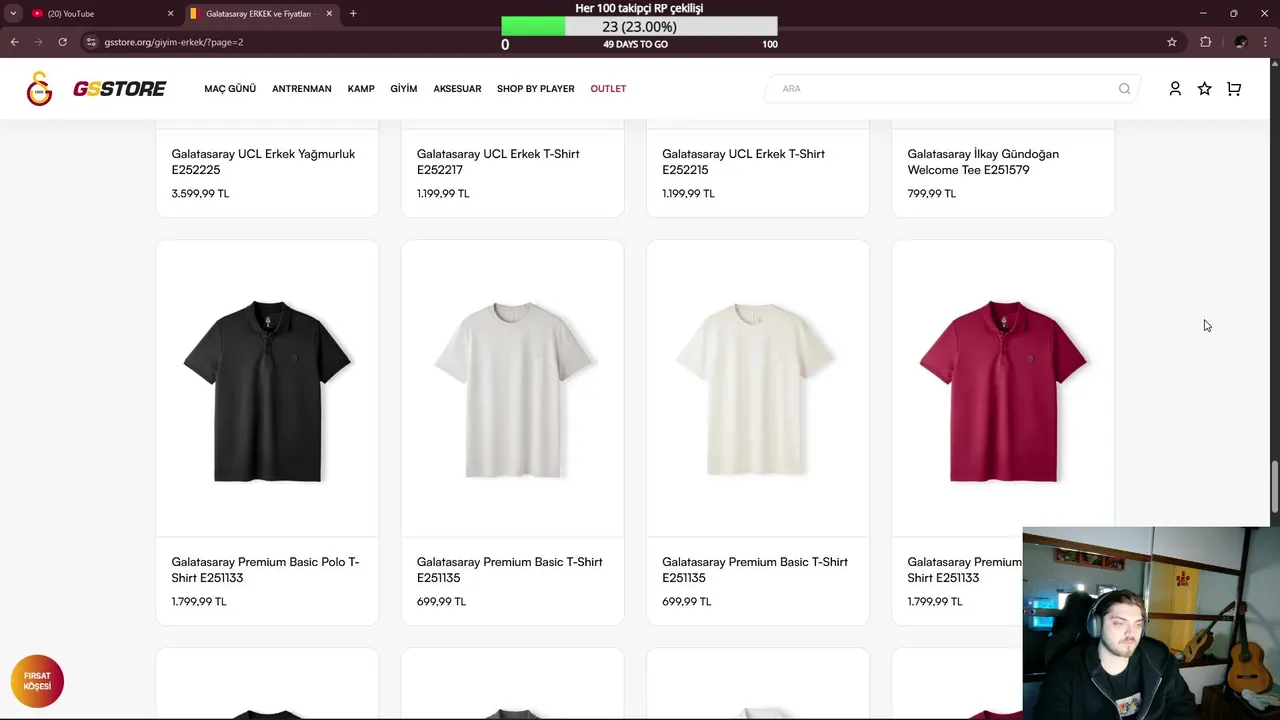Bookmark this page with address bar star
1280x720 pixels.
tap(1172, 42)
